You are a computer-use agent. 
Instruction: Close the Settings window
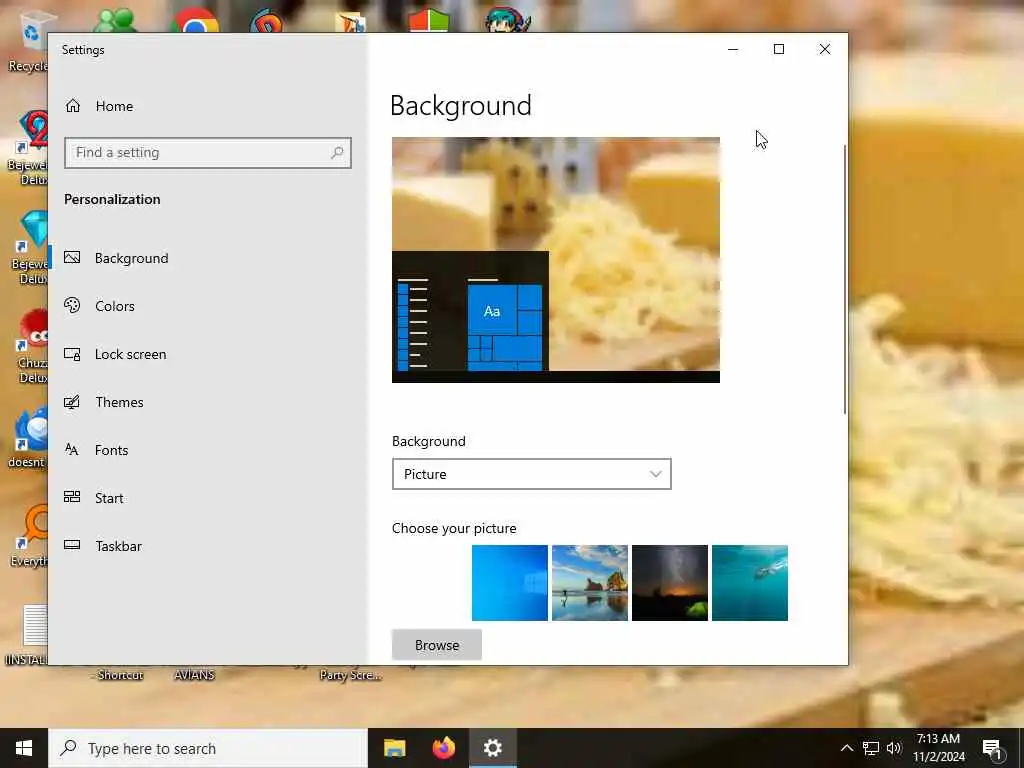click(825, 50)
